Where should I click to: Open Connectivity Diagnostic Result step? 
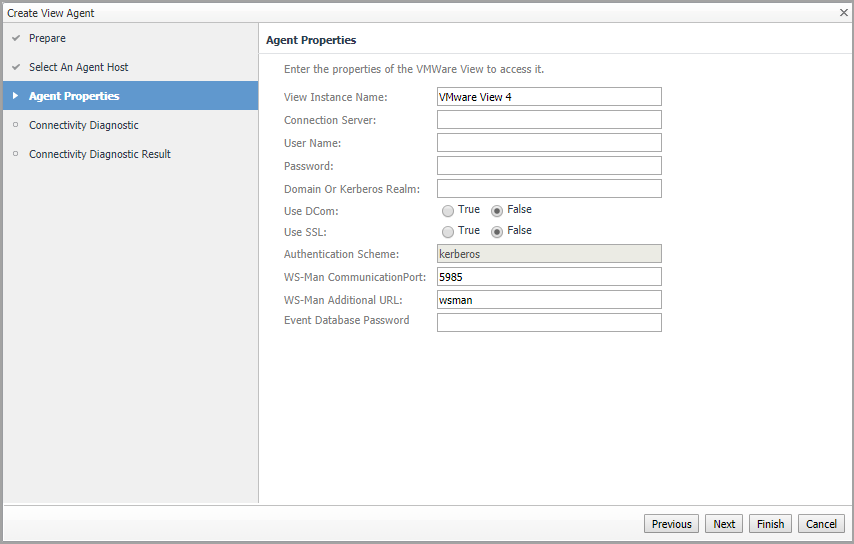coord(99,154)
